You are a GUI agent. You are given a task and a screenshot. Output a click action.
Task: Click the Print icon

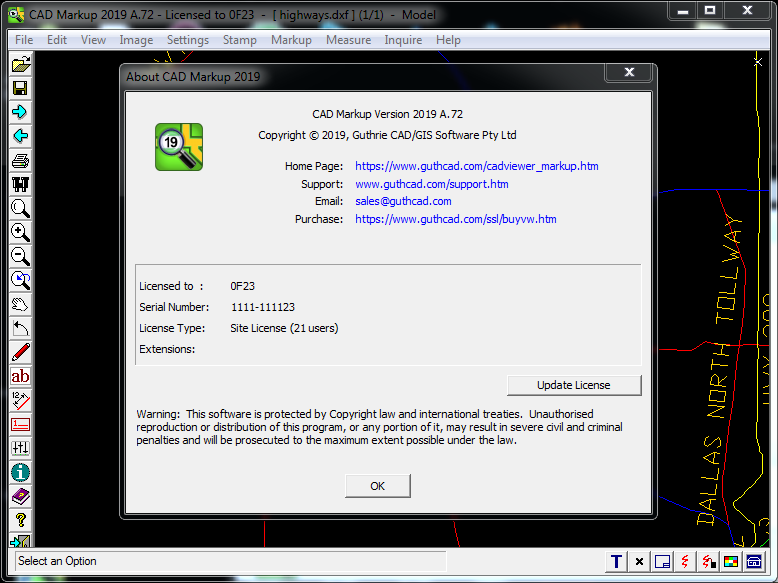20,160
